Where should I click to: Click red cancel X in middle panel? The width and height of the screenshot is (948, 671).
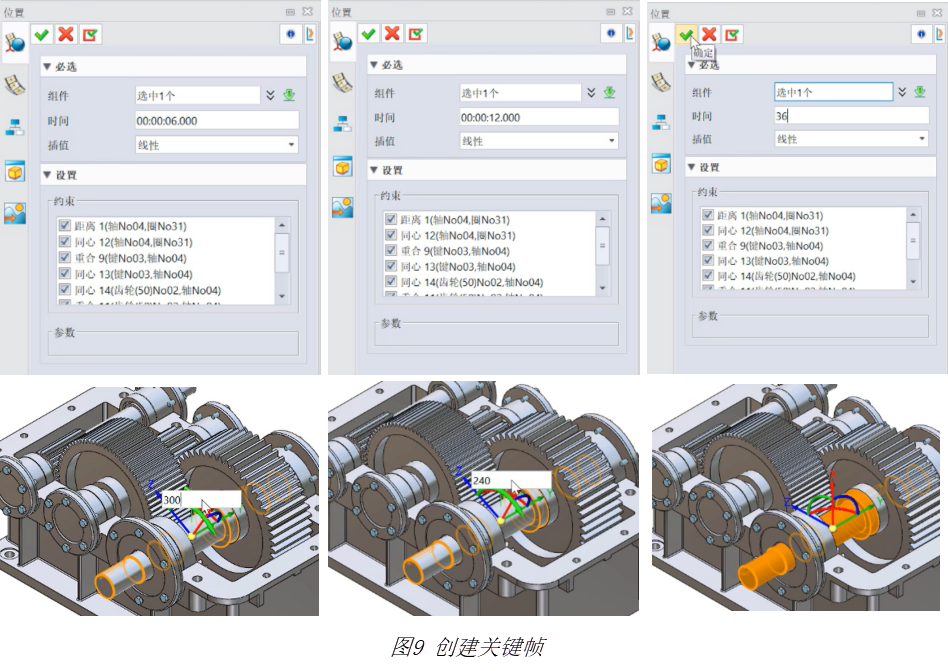tap(392, 33)
